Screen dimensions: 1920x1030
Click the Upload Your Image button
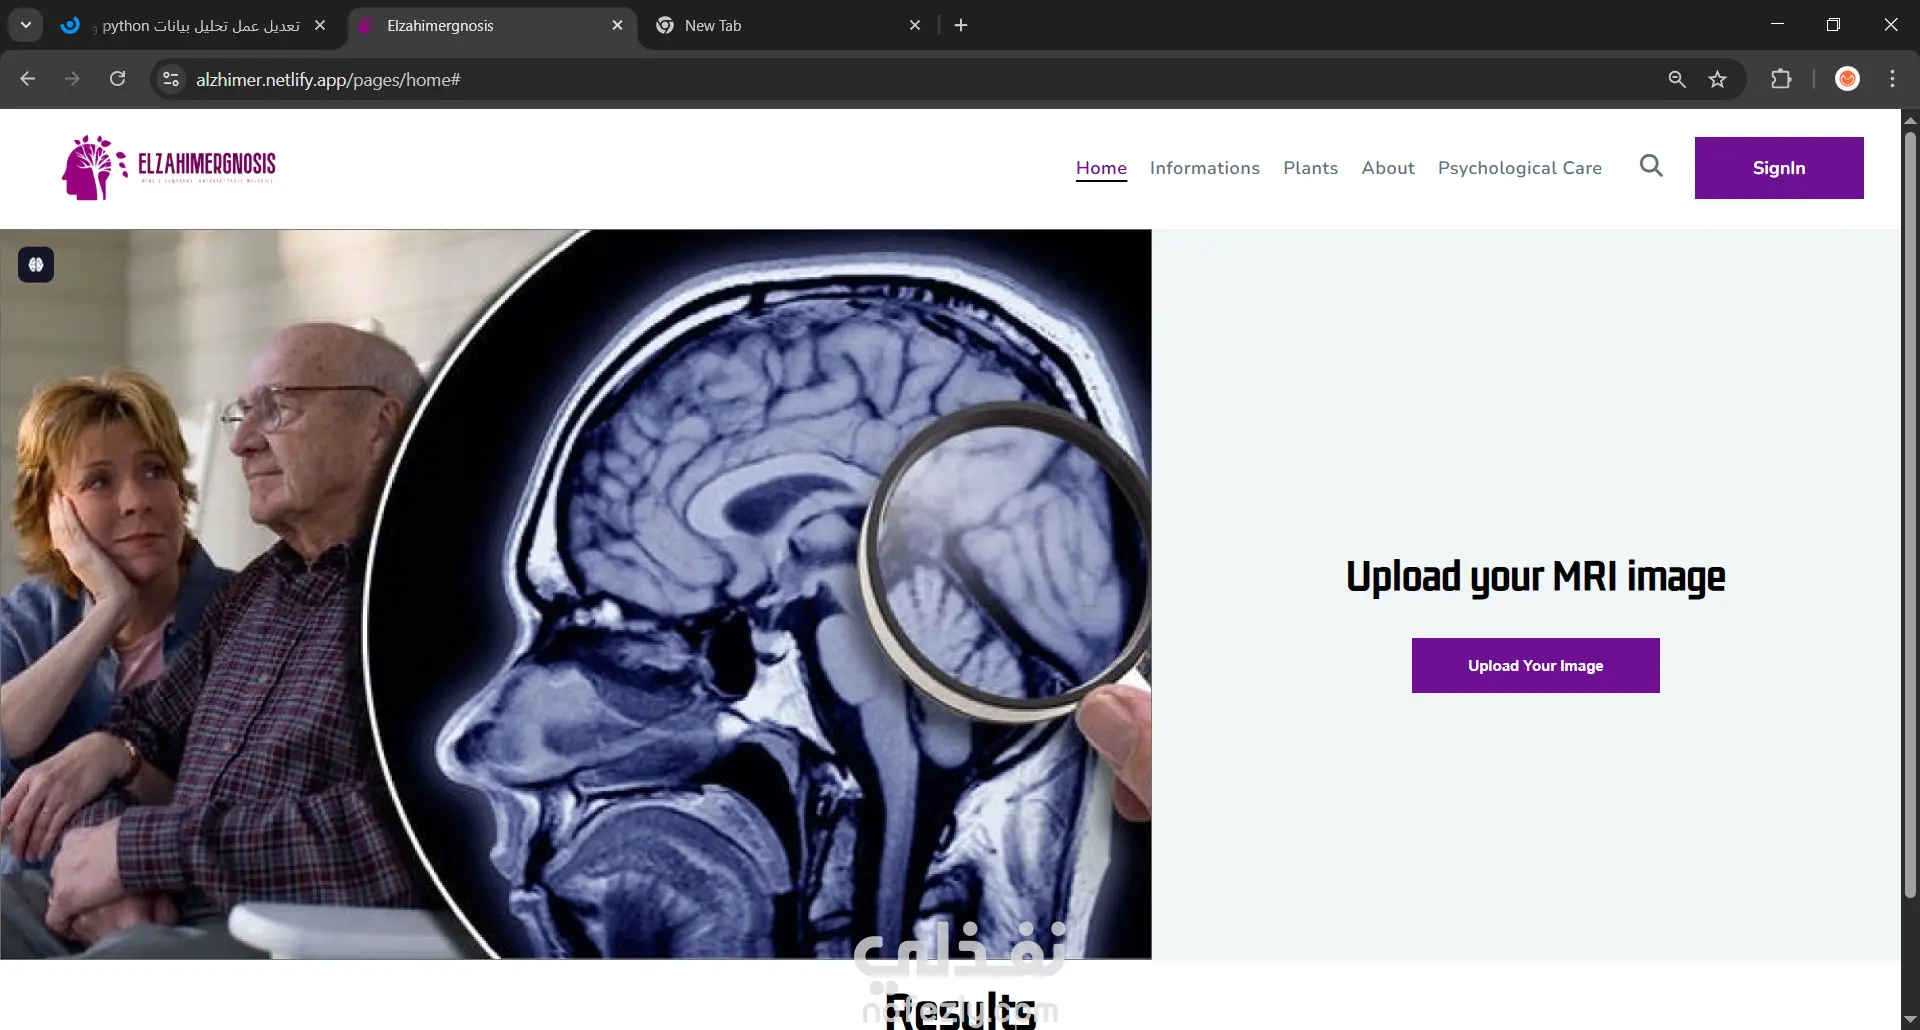1535,665
